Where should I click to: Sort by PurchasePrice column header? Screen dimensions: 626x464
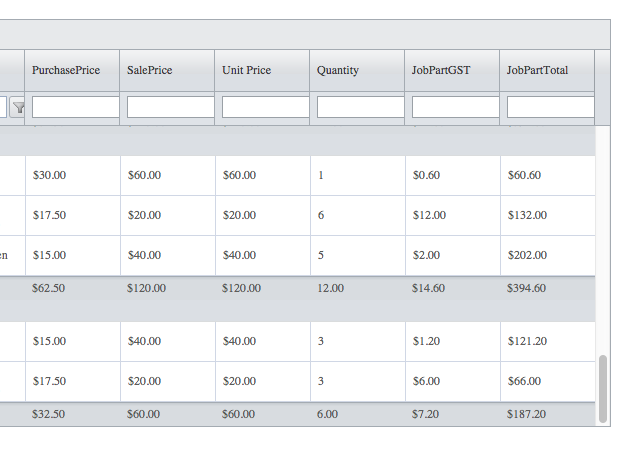(72, 71)
